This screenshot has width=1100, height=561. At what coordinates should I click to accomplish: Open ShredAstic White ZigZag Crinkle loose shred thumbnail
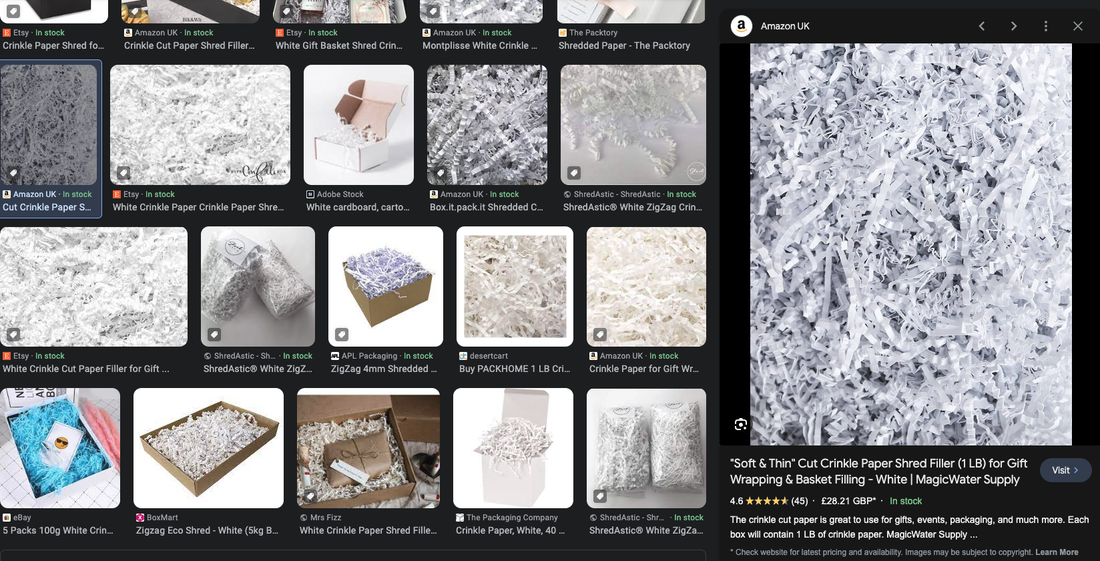(633, 125)
